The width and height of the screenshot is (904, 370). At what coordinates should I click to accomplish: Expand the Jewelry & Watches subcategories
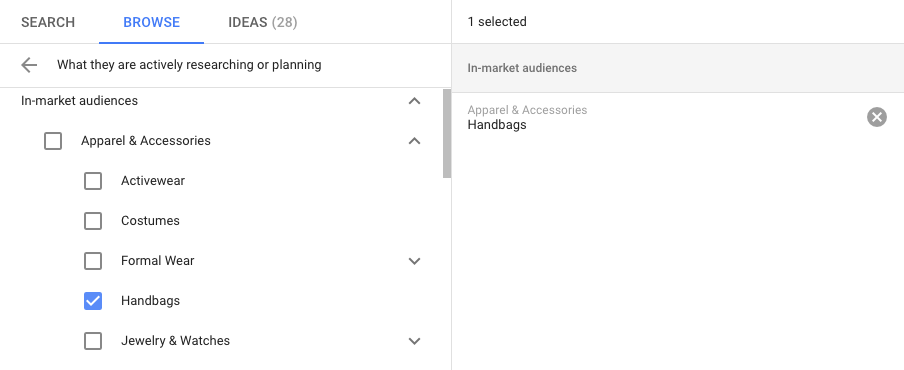[414, 341]
